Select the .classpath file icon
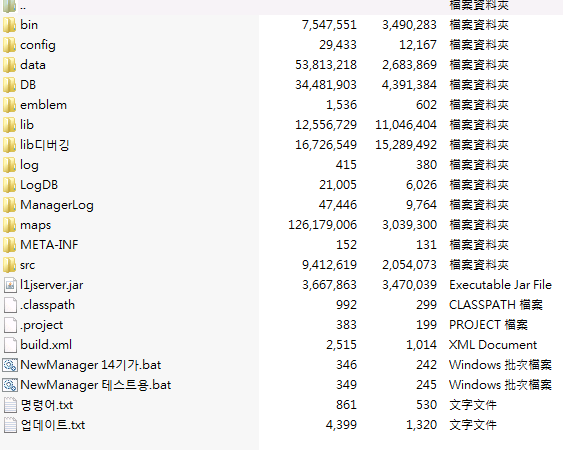 coord(10,305)
